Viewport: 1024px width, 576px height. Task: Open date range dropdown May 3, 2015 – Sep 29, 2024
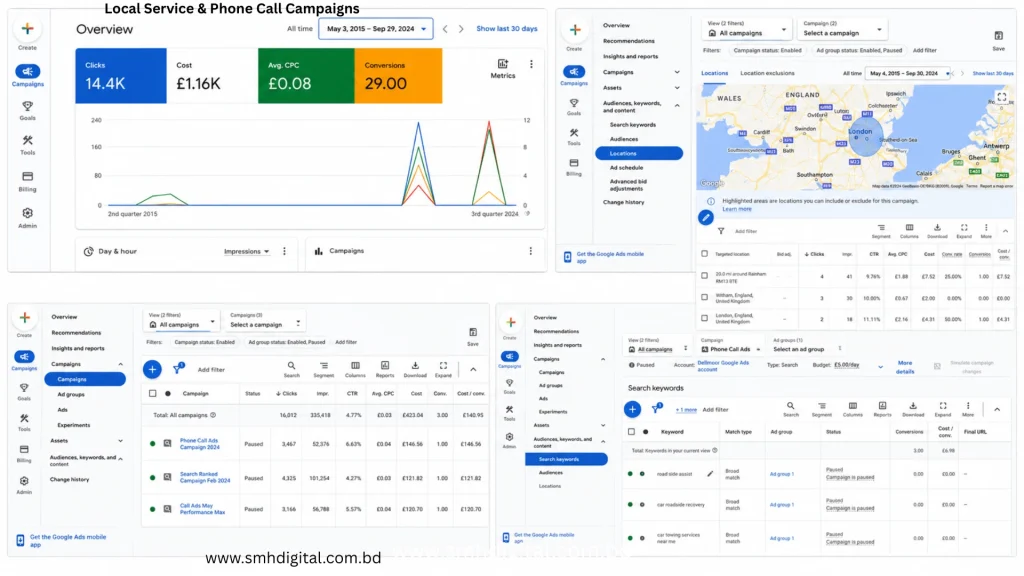coord(376,29)
